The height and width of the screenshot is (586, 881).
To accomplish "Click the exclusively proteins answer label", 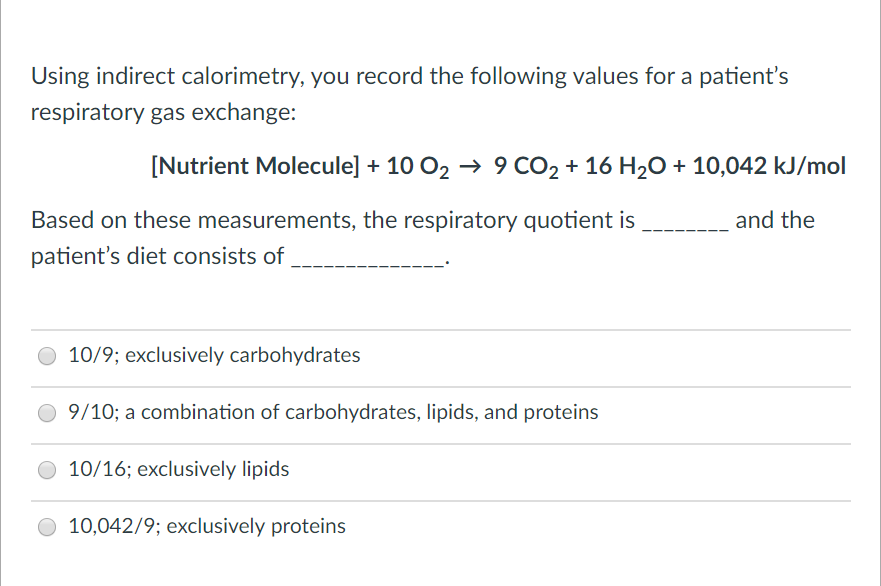I will pos(206,526).
